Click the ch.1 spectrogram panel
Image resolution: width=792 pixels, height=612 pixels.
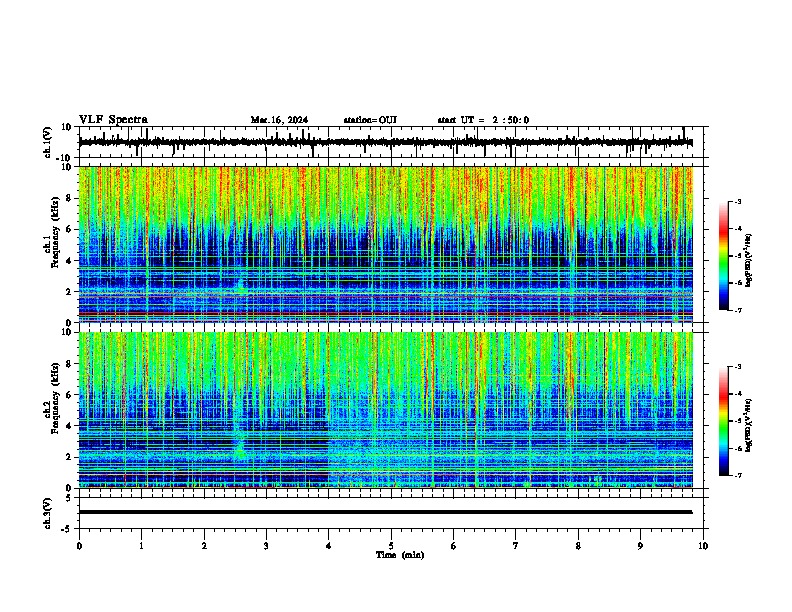pos(385,244)
